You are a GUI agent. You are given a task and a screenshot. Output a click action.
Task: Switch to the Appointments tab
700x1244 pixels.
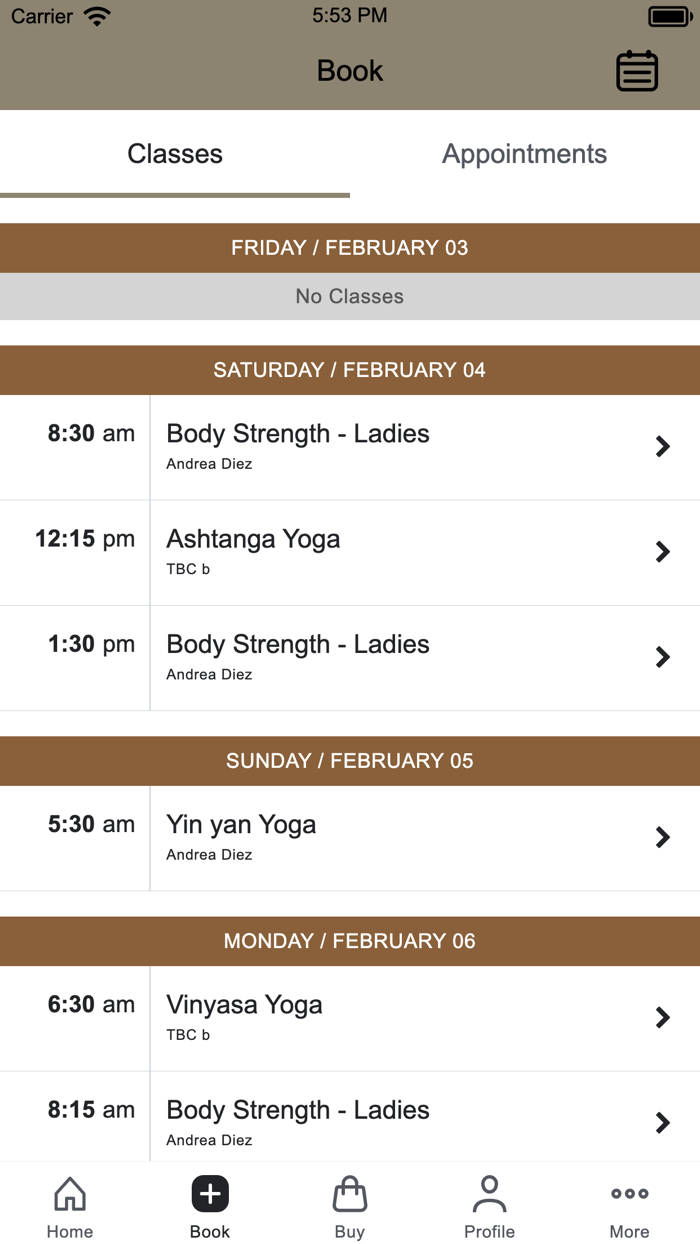pos(524,153)
